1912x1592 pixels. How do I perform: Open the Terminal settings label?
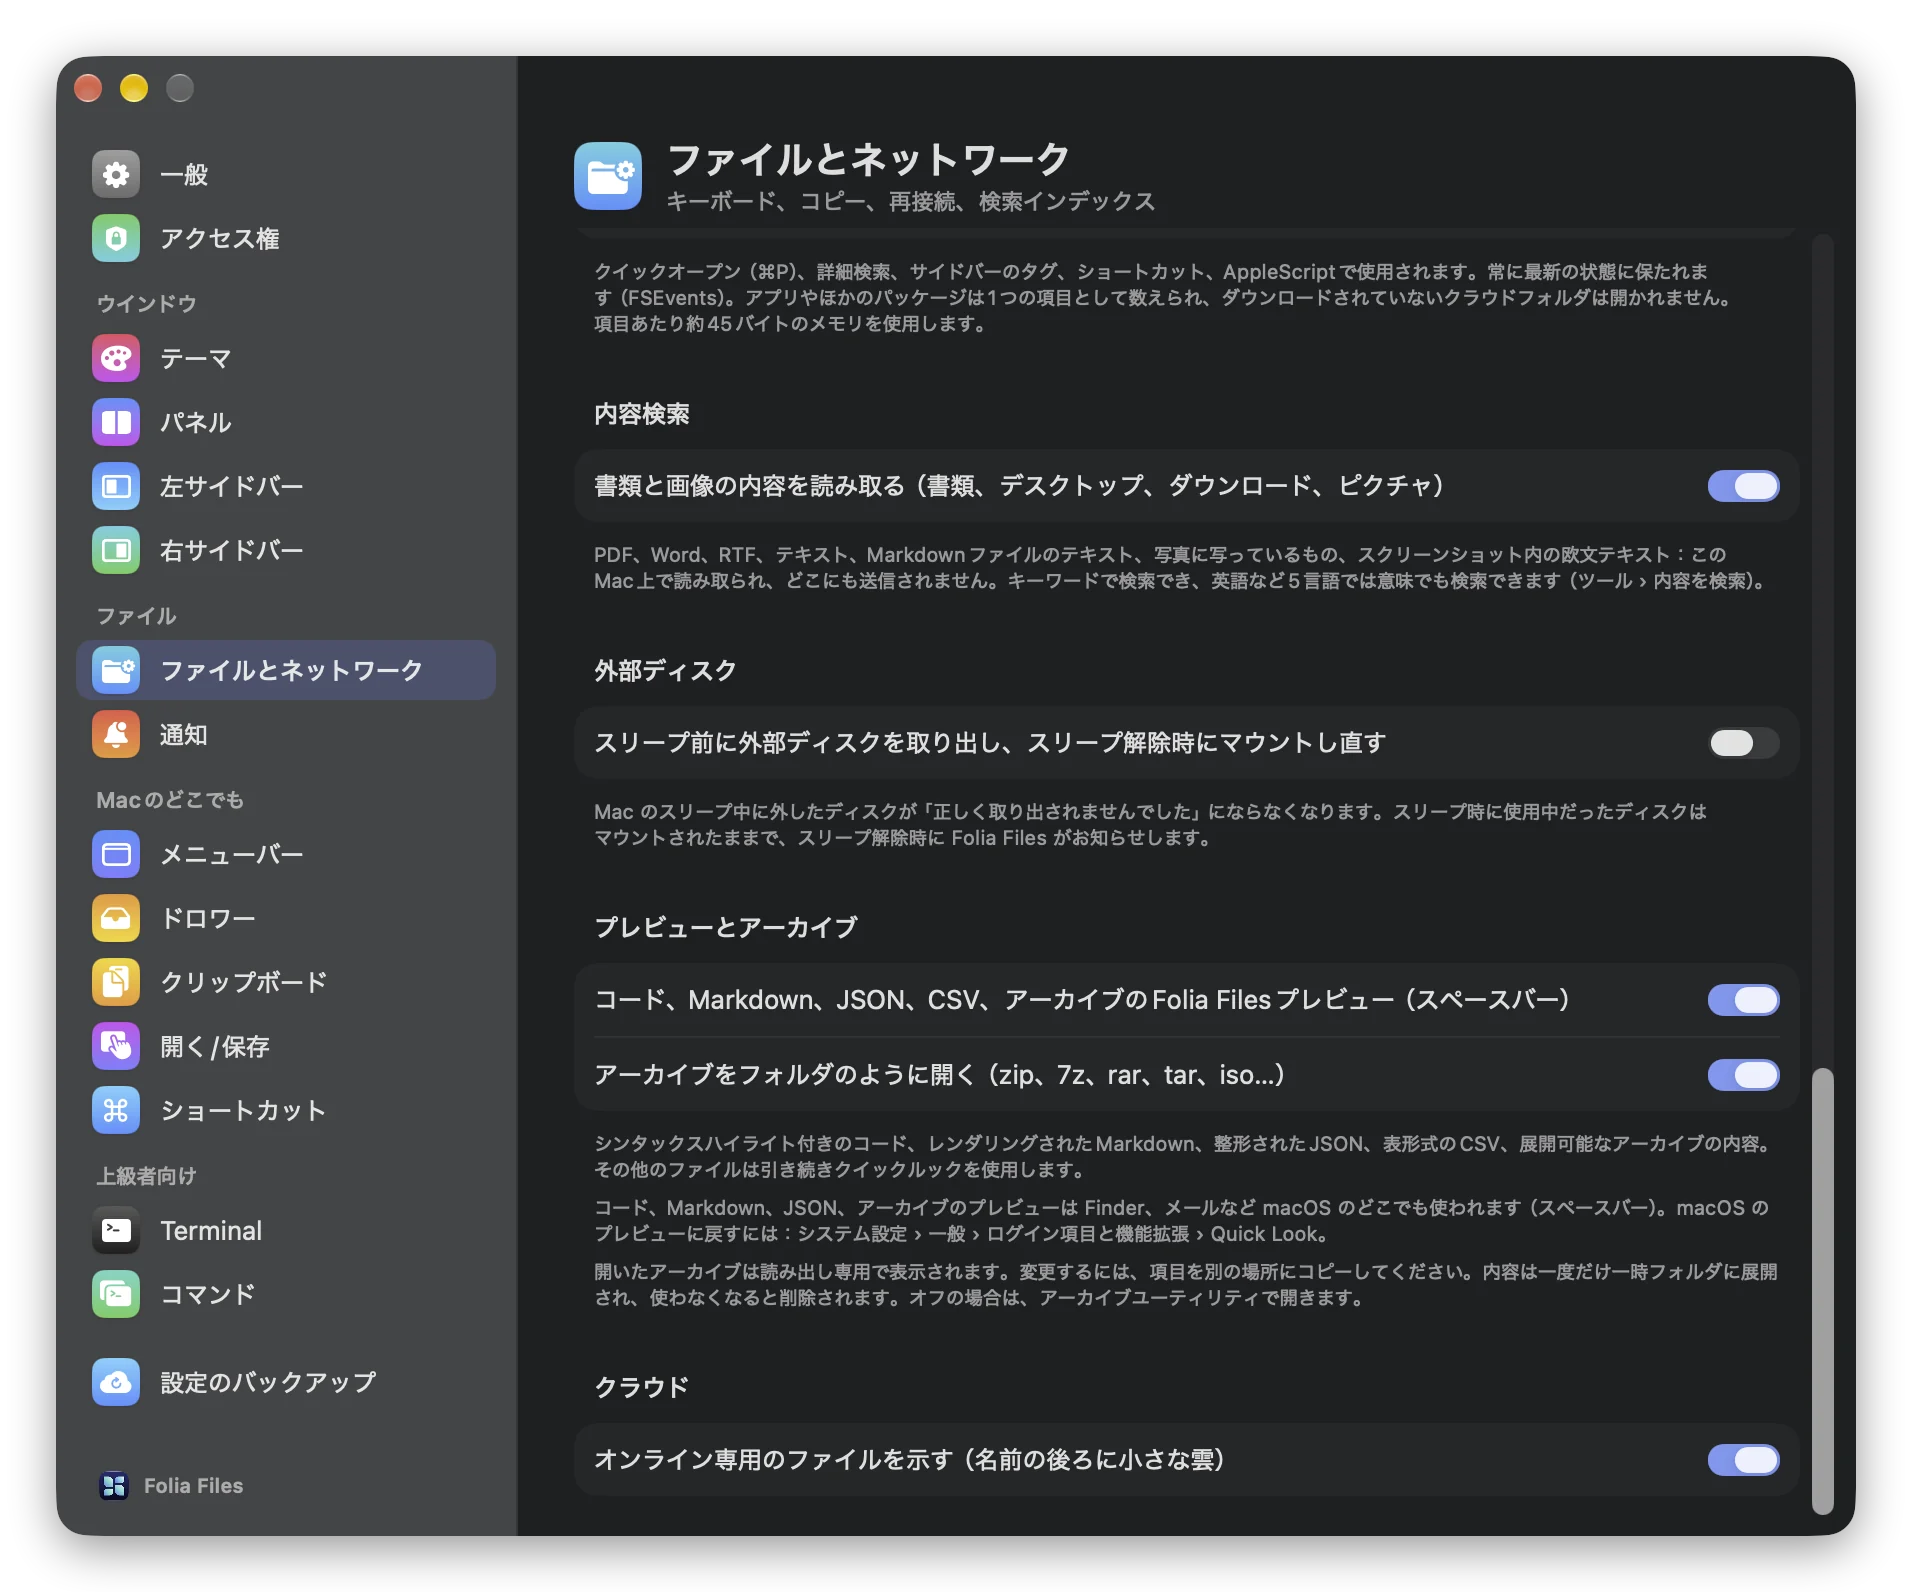211,1231
